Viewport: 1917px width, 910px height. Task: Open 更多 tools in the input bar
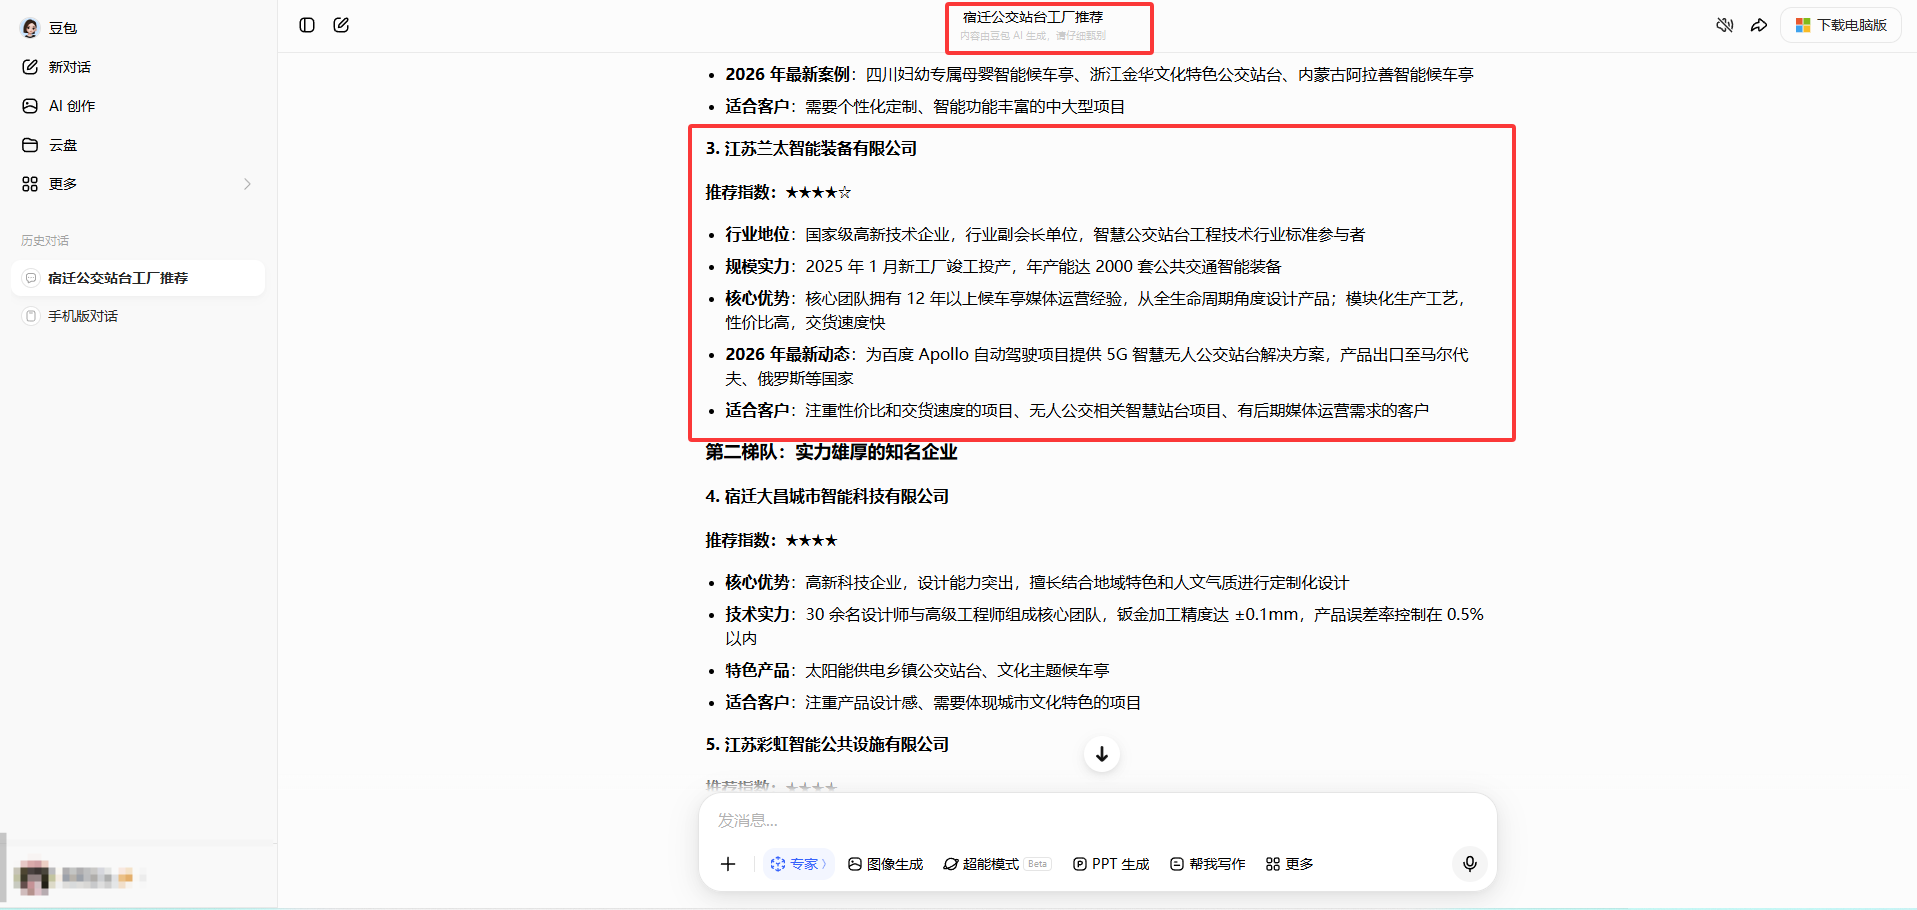coord(1289,864)
